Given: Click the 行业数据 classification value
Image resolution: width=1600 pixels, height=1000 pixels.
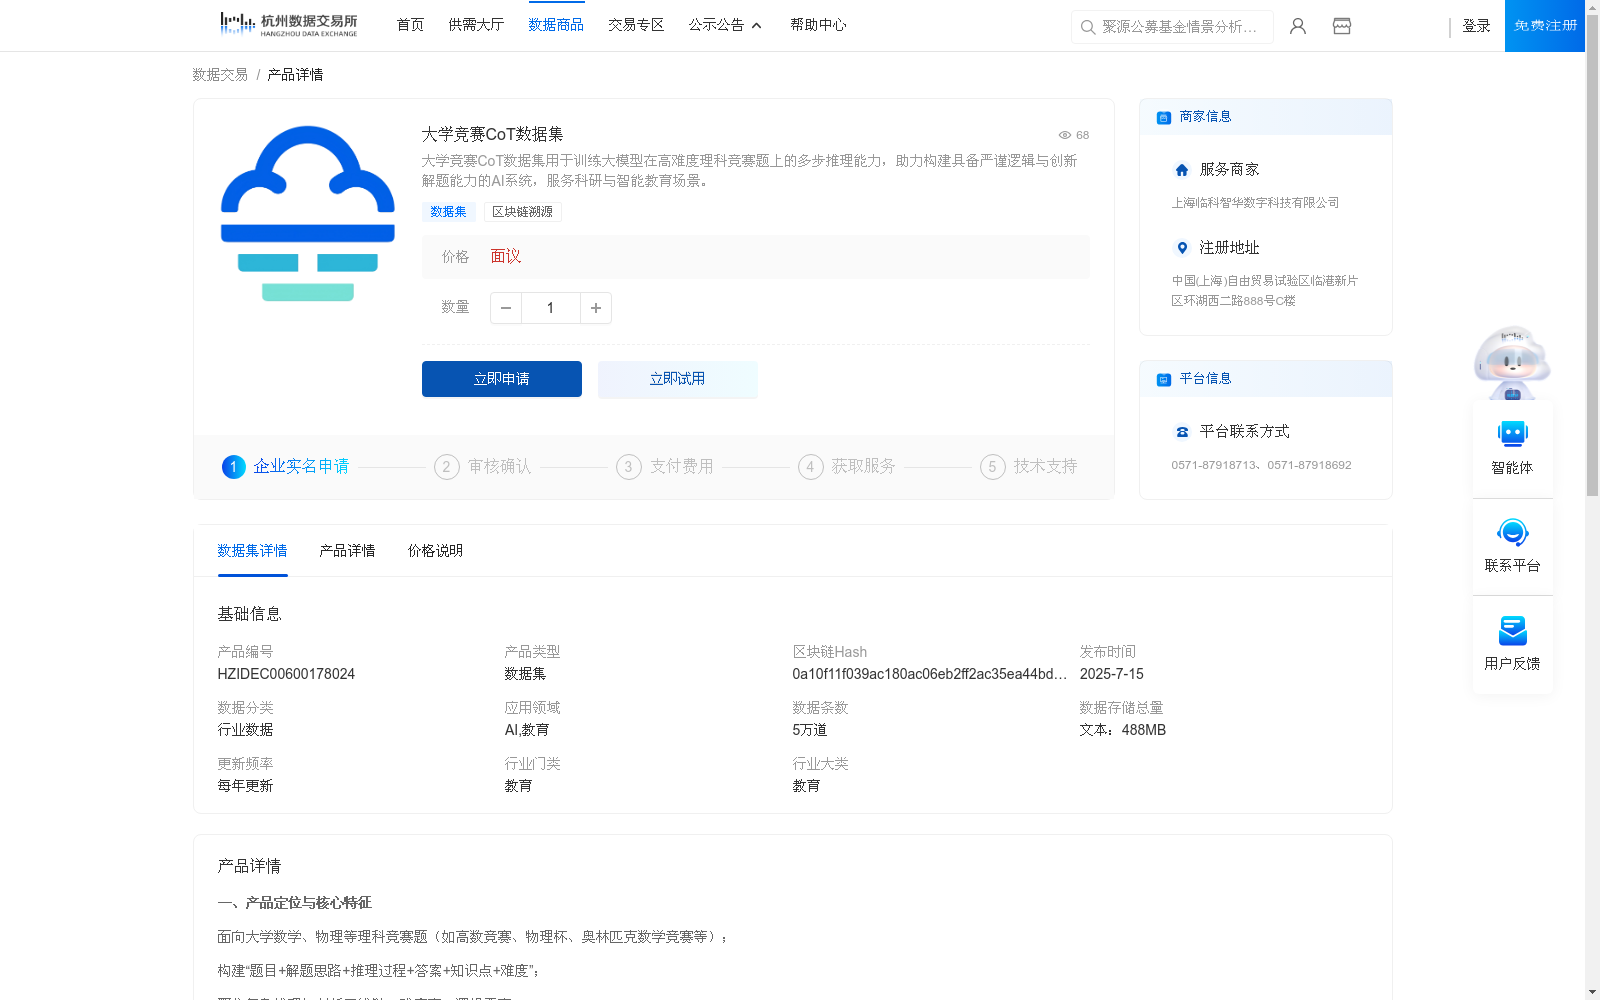Looking at the screenshot, I should pos(245,731).
